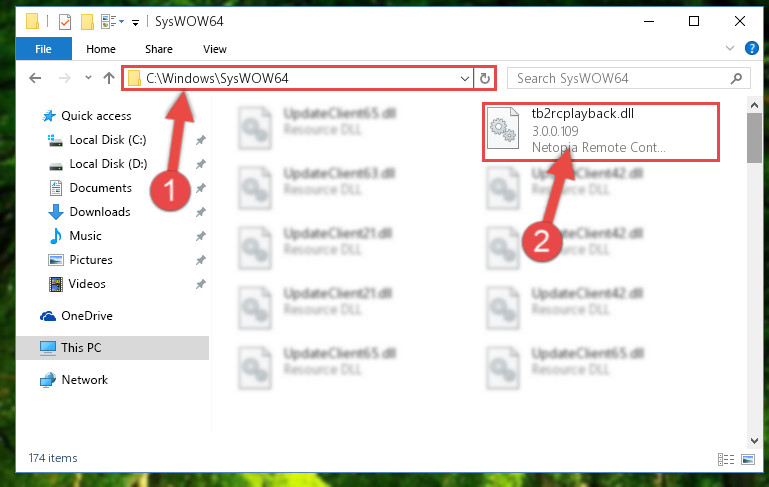Image resolution: width=769 pixels, height=487 pixels.
Task: Refresh the SysWOW64 folder view
Action: point(485,78)
